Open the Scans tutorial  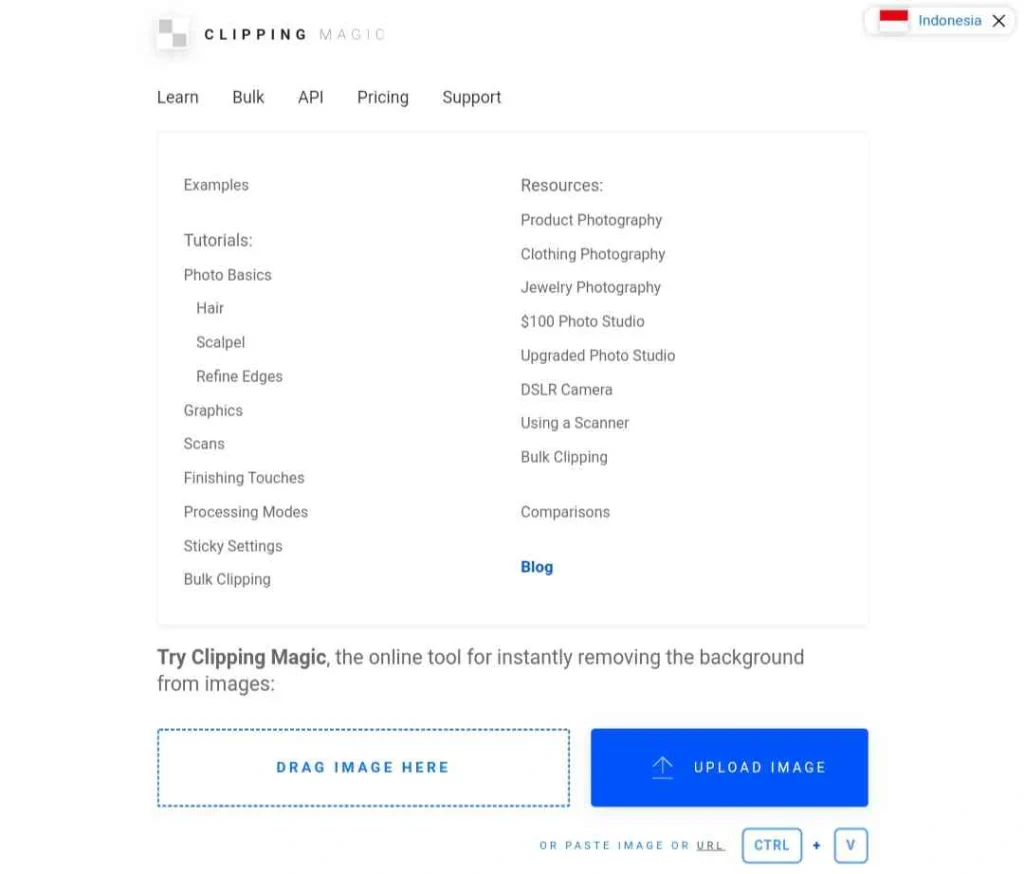click(204, 444)
